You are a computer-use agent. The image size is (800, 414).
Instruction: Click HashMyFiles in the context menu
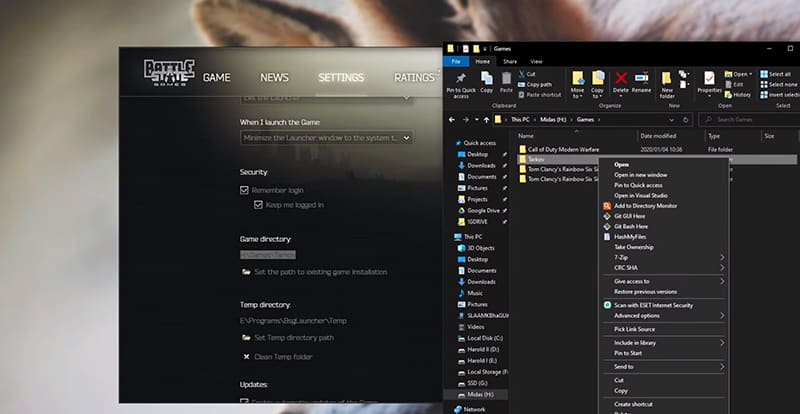click(630, 236)
